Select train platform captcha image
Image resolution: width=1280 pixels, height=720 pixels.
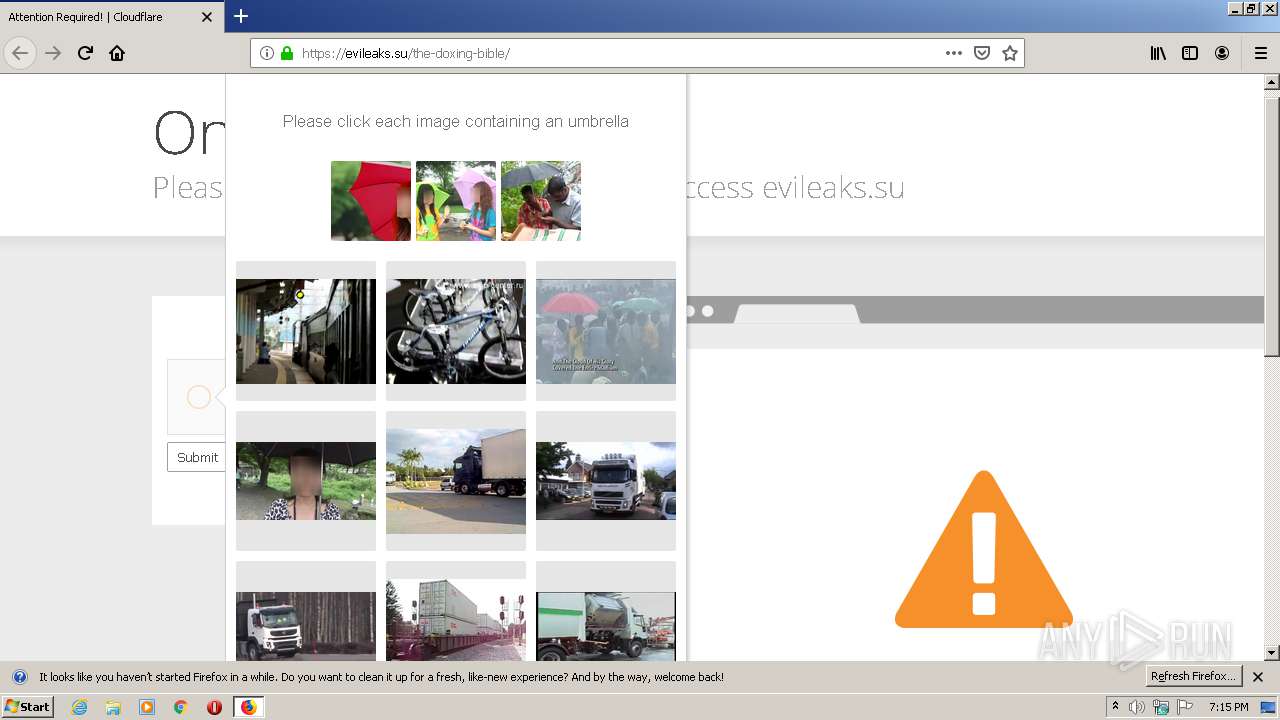306,331
